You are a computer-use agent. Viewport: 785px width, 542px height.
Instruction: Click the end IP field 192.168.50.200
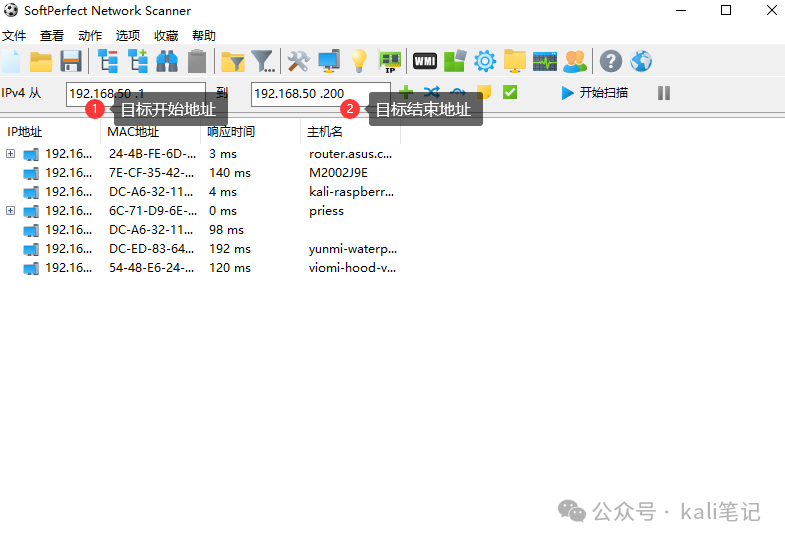(x=320, y=94)
